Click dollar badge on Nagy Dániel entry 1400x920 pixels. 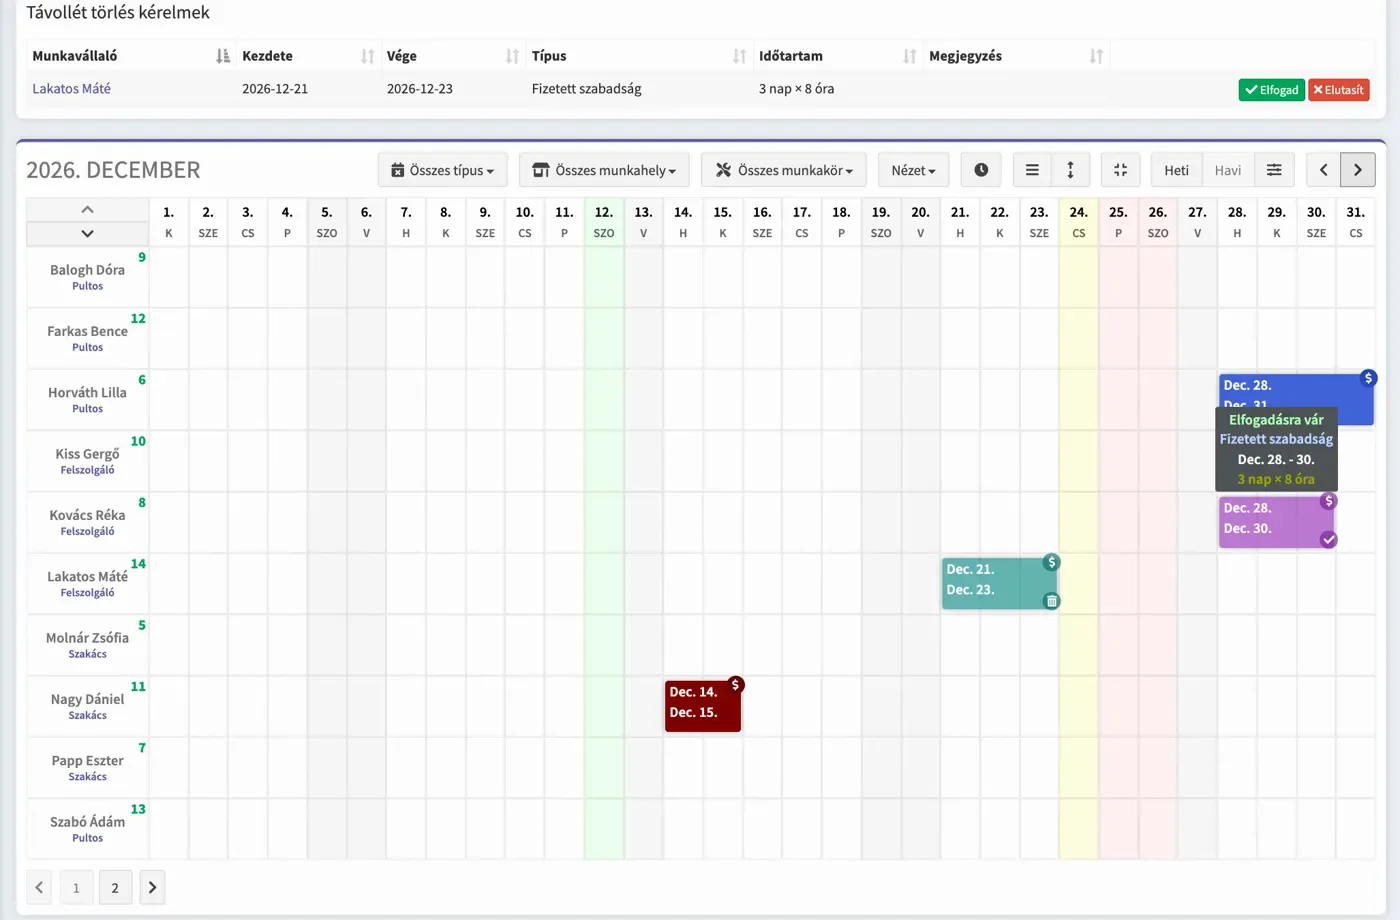tap(735, 685)
